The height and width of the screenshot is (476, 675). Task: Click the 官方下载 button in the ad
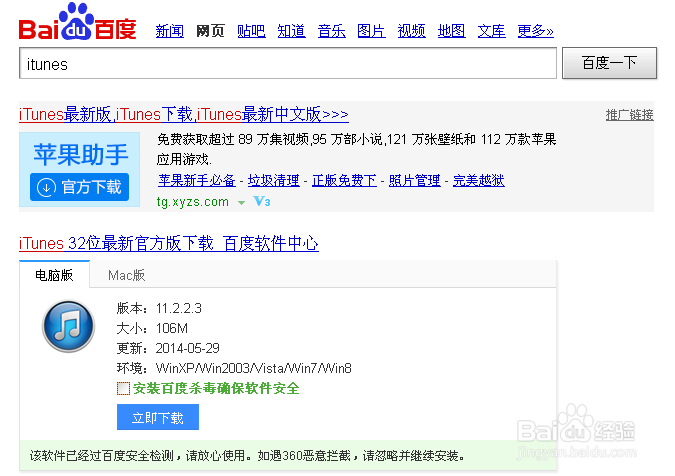(x=80, y=187)
